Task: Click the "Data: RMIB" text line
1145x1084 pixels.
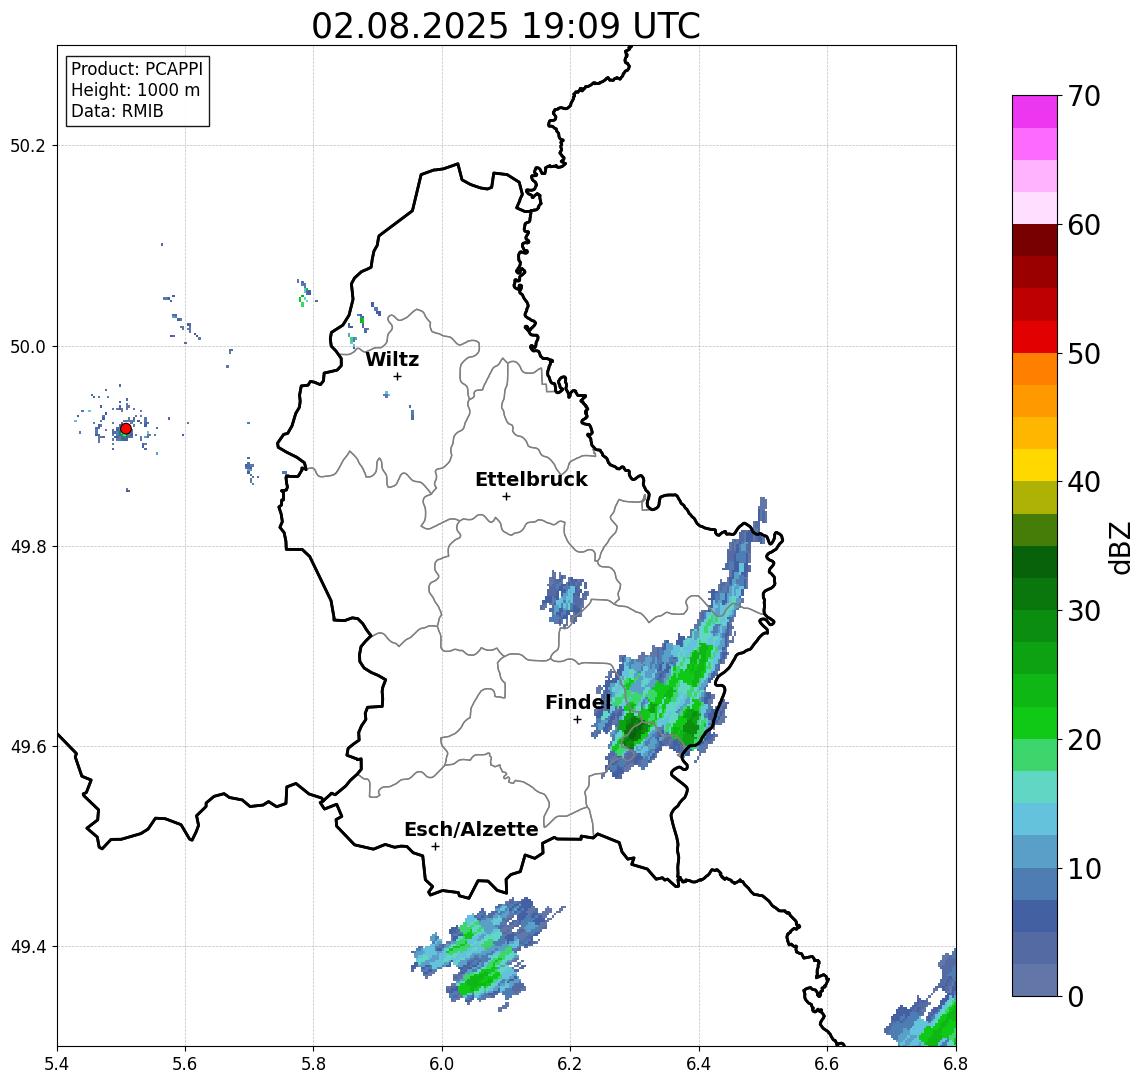Action: pyautogui.click(x=117, y=111)
